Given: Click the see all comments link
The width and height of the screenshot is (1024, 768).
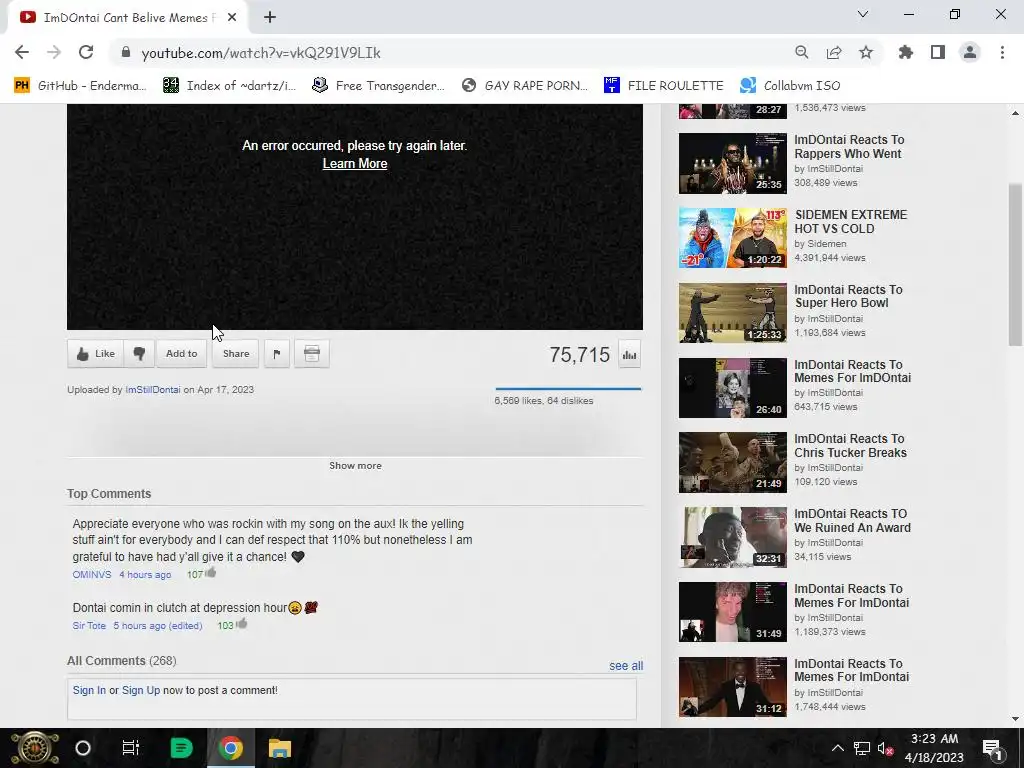Looking at the screenshot, I should pos(626,665).
